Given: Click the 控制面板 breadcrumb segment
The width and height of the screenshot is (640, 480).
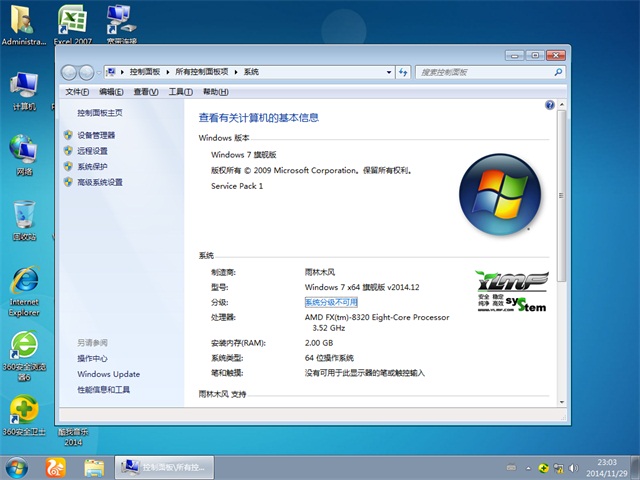Looking at the screenshot, I should (x=145, y=72).
